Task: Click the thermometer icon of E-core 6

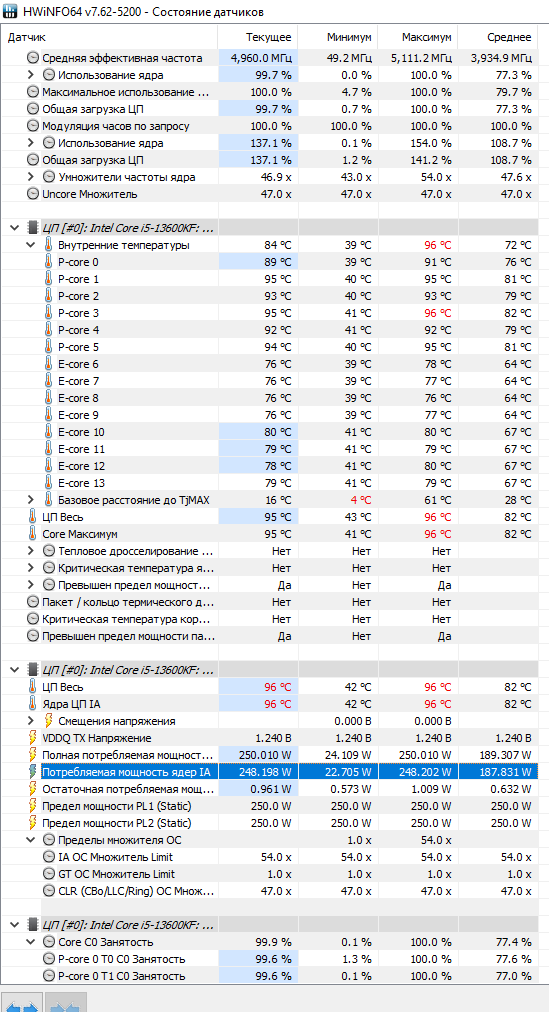Action: pyautogui.click(x=49, y=364)
